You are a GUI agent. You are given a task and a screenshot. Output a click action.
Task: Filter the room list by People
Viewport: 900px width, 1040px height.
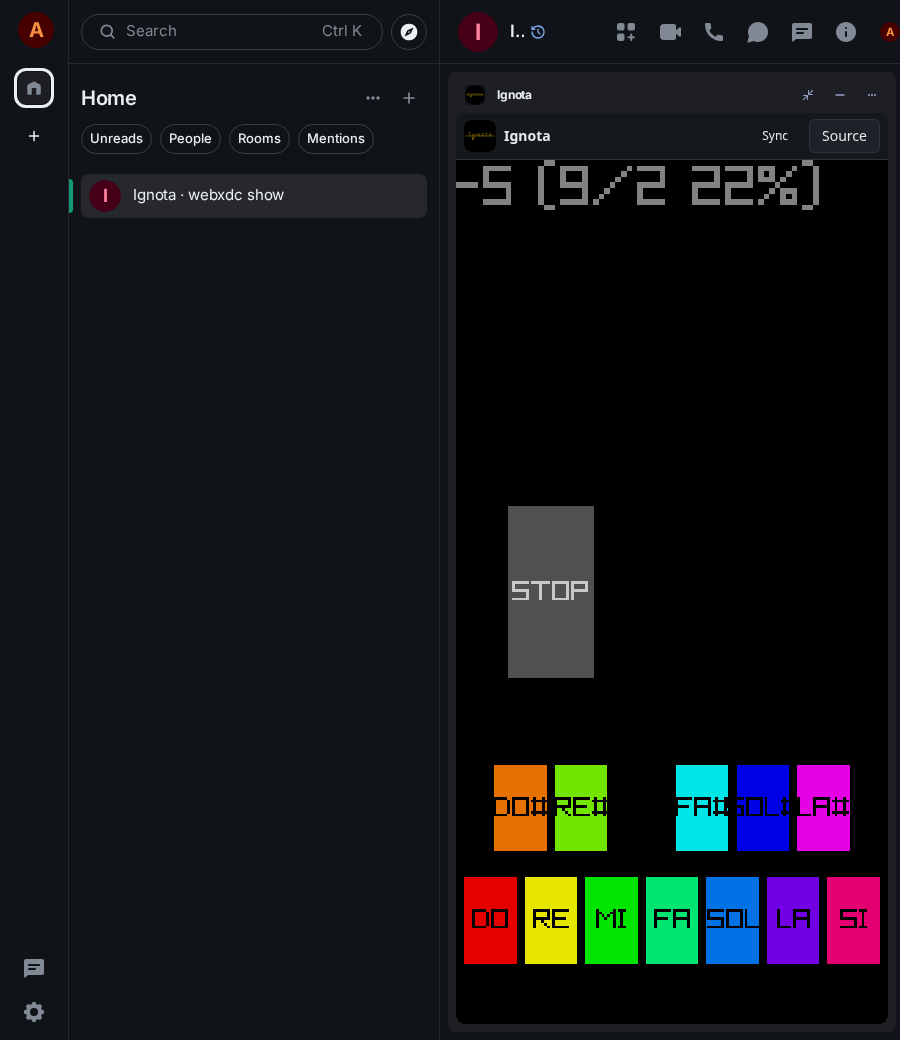click(190, 139)
